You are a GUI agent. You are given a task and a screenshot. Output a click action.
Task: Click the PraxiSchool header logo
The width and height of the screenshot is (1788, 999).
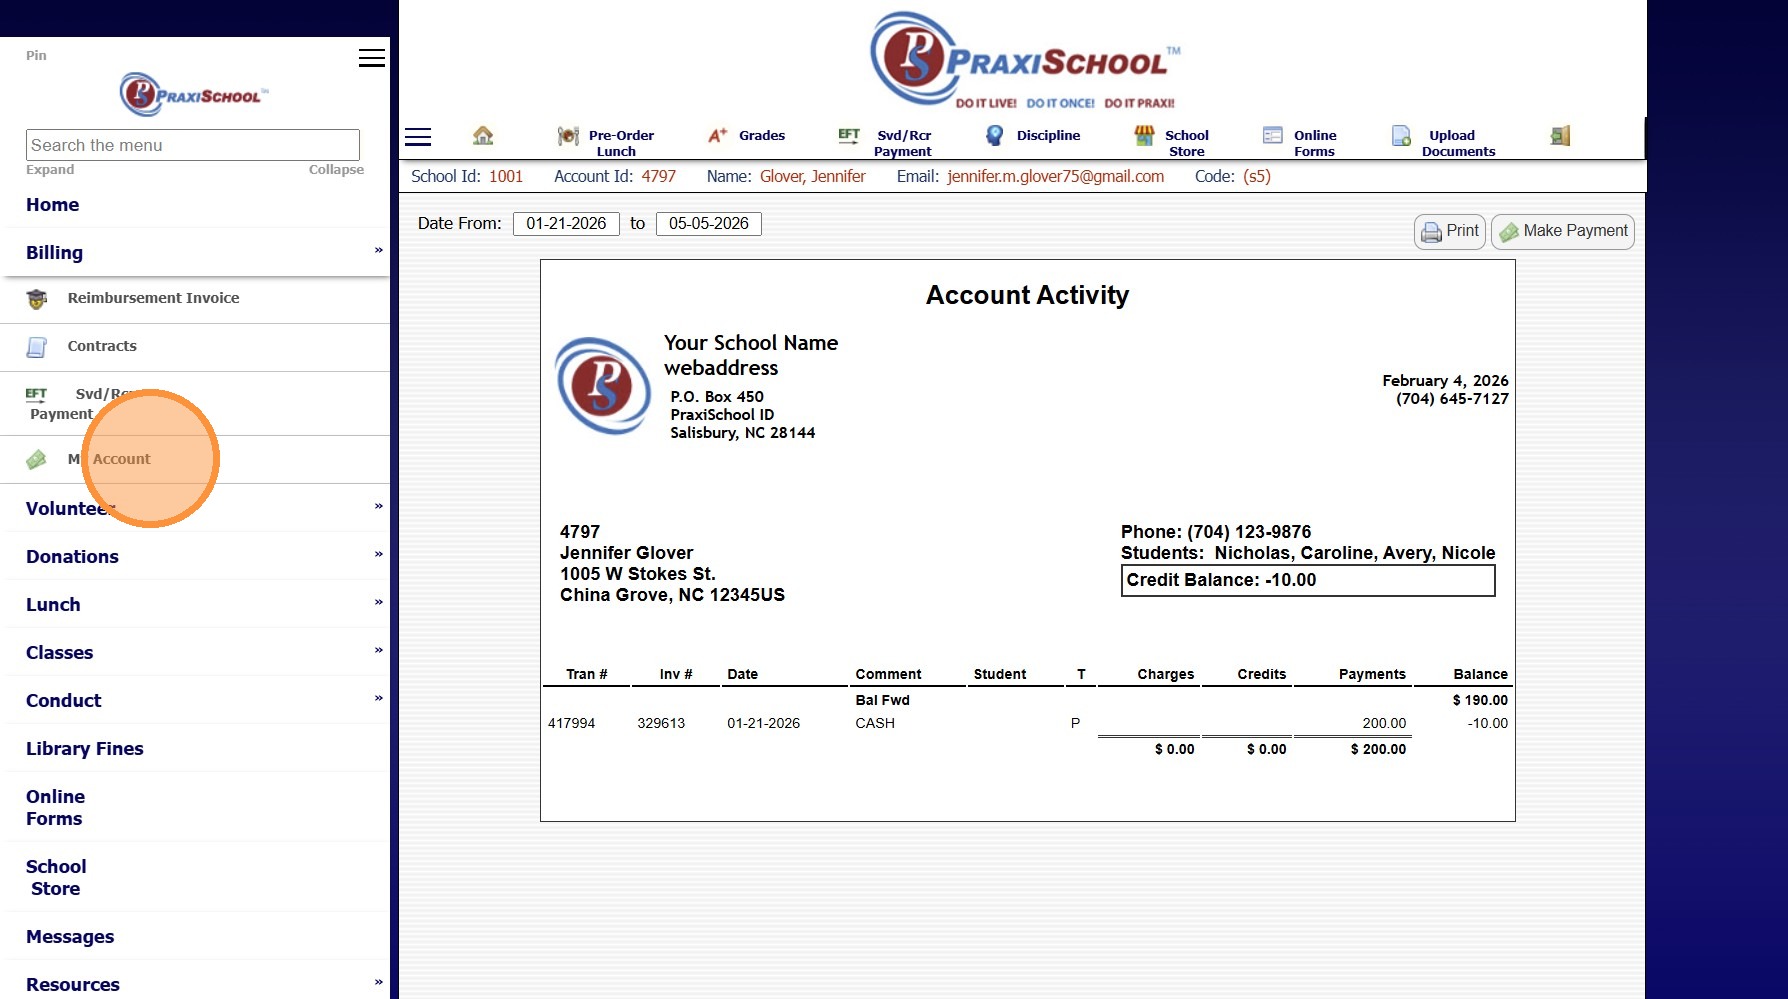(x=1024, y=59)
